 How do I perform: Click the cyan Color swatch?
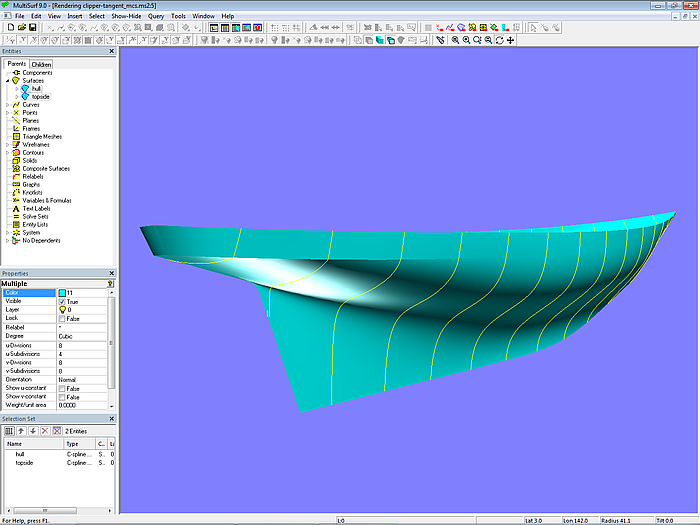click(x=62, y=292)
